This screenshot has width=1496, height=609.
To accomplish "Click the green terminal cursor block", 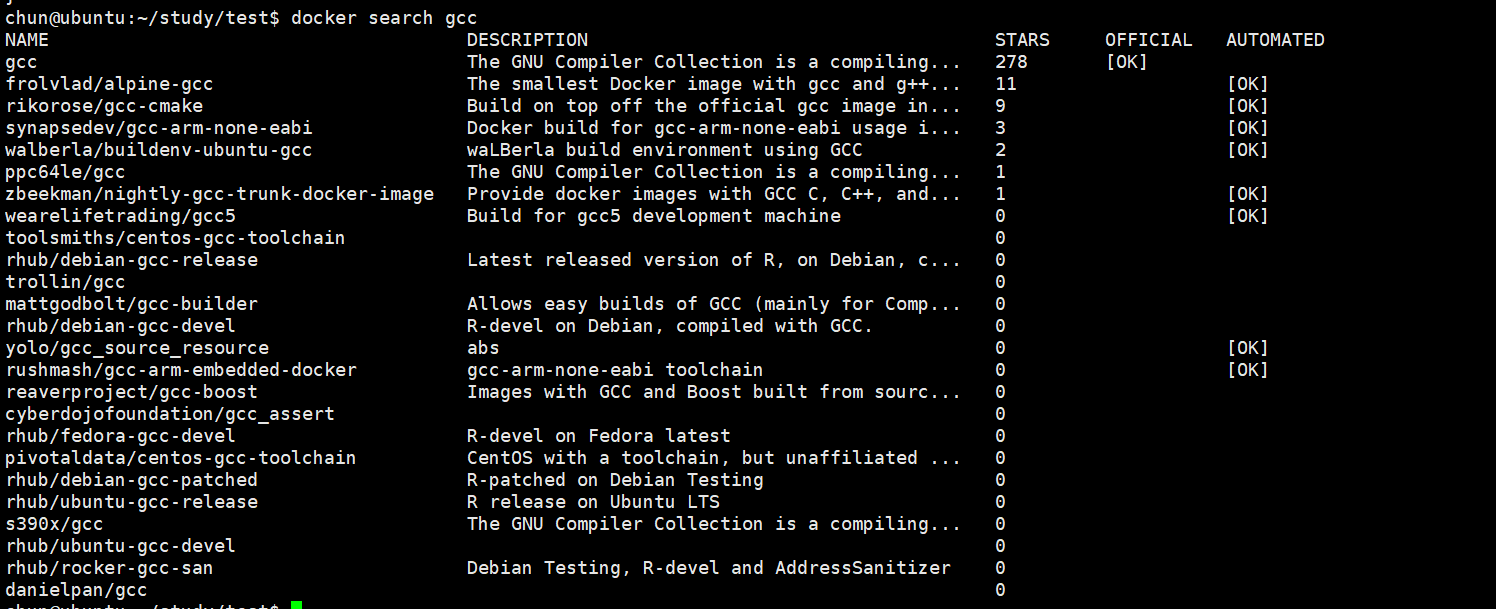I will tap(296, 605).
